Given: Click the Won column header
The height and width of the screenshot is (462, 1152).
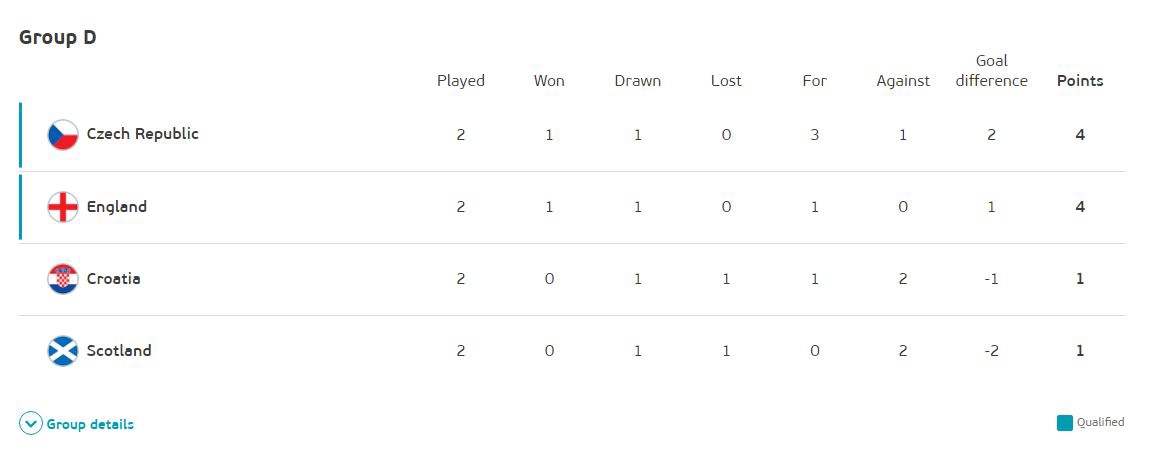Looking at the screenshot, I should [x=549, y=81].
